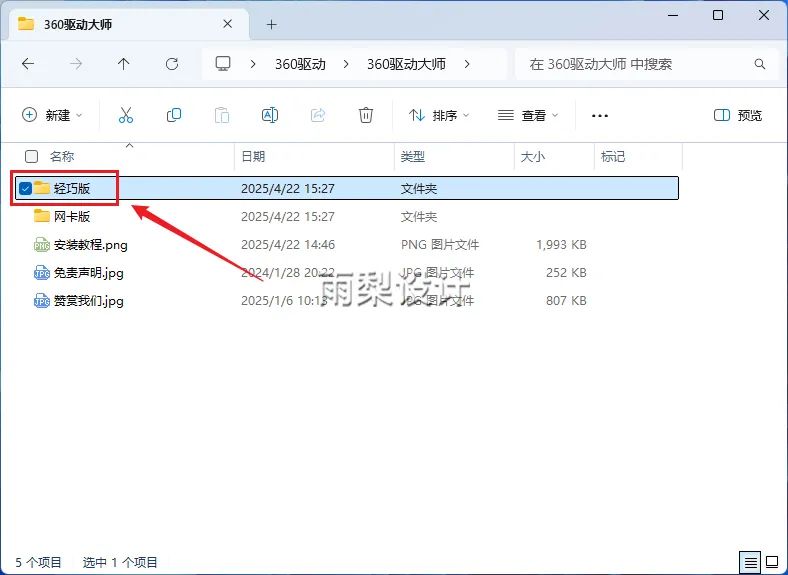Click the 360驱动 breadcrumb
Screen dimensions: 788x575
point(301,64)
